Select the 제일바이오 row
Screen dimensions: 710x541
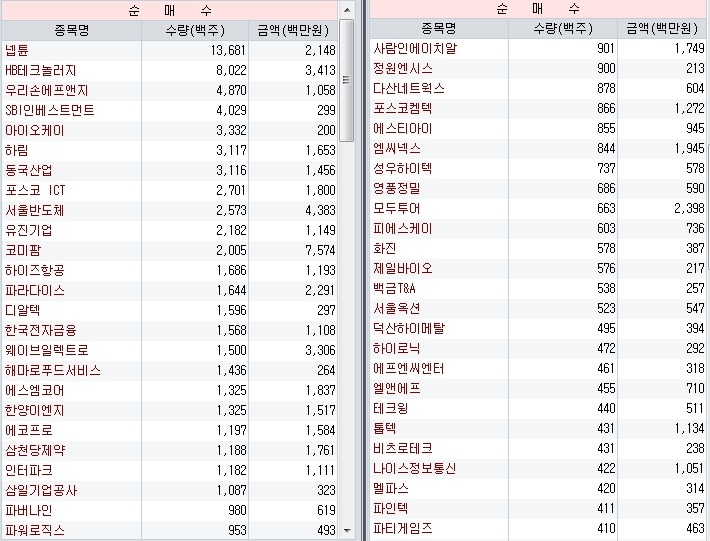point(538,268)
